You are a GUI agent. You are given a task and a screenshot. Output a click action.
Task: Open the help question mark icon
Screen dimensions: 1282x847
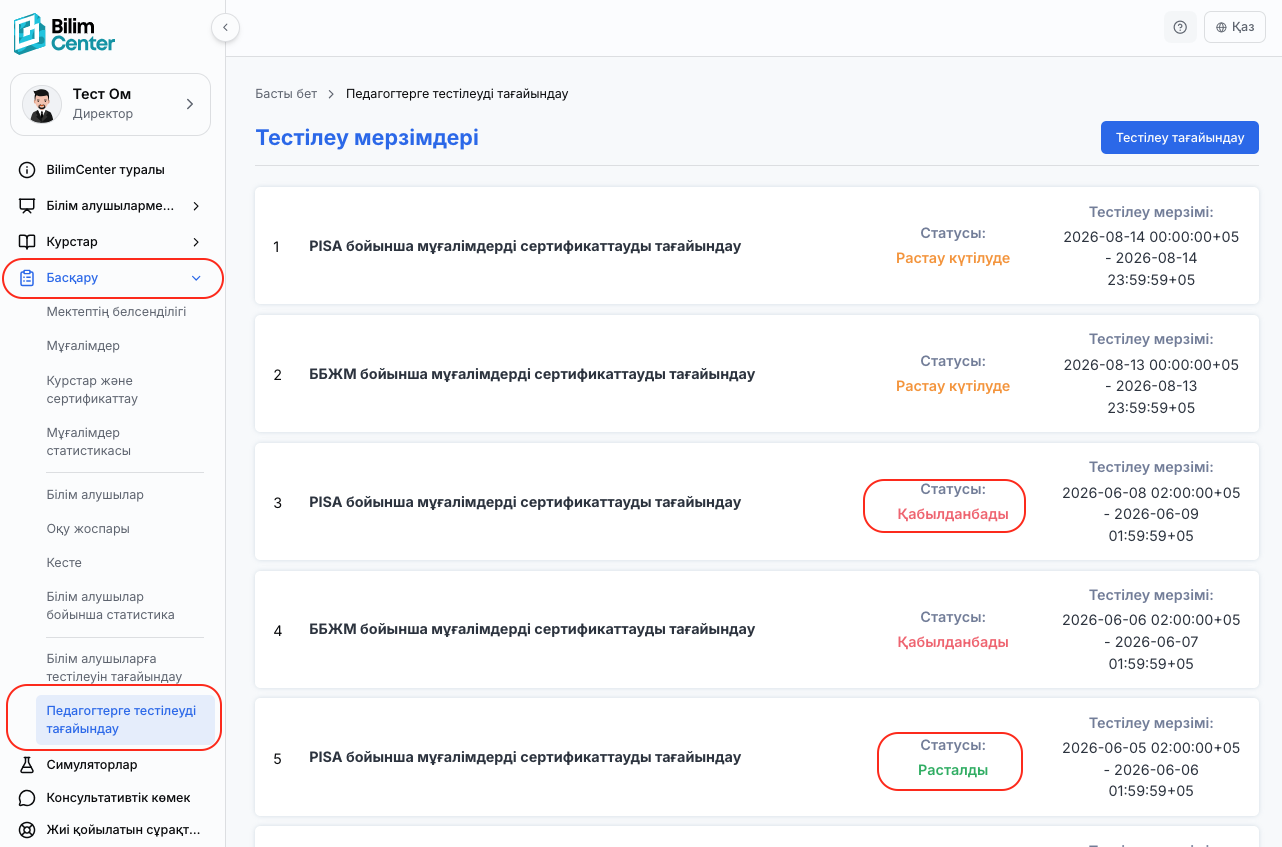point(1180,28)
